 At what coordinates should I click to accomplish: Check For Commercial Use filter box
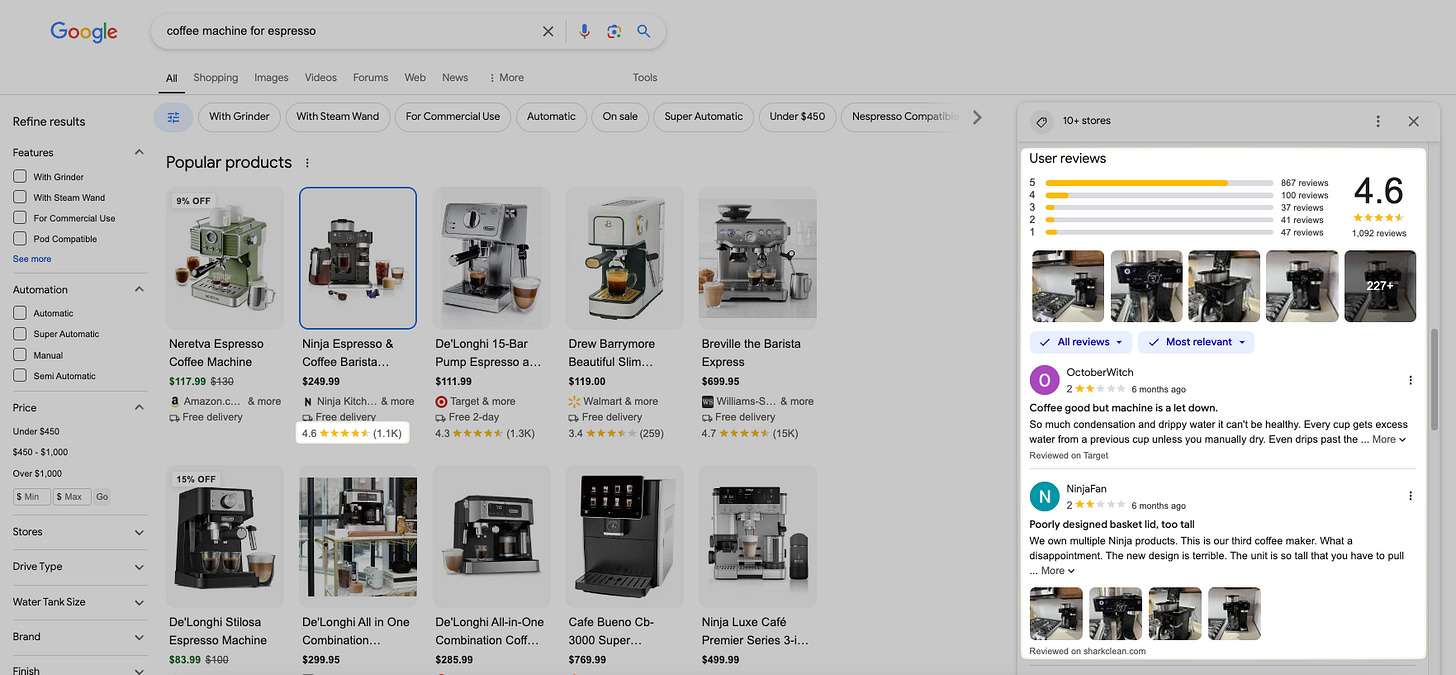(x=20, y=218)
